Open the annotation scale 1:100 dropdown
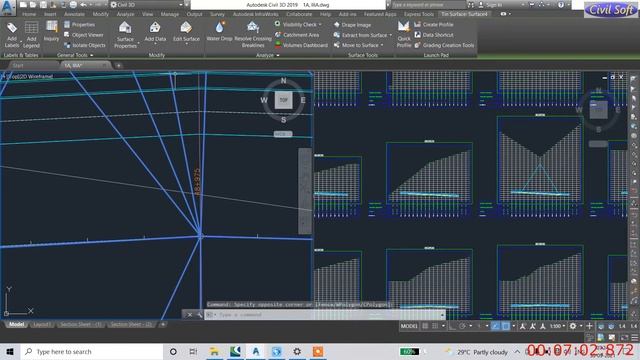 point(557,326)
